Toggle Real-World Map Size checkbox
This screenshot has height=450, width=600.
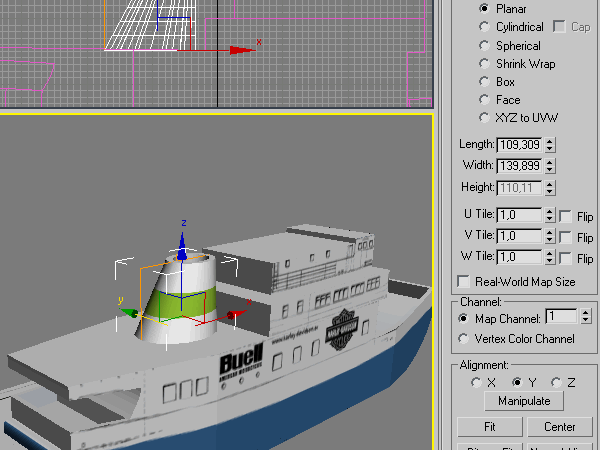coord(463,282)
